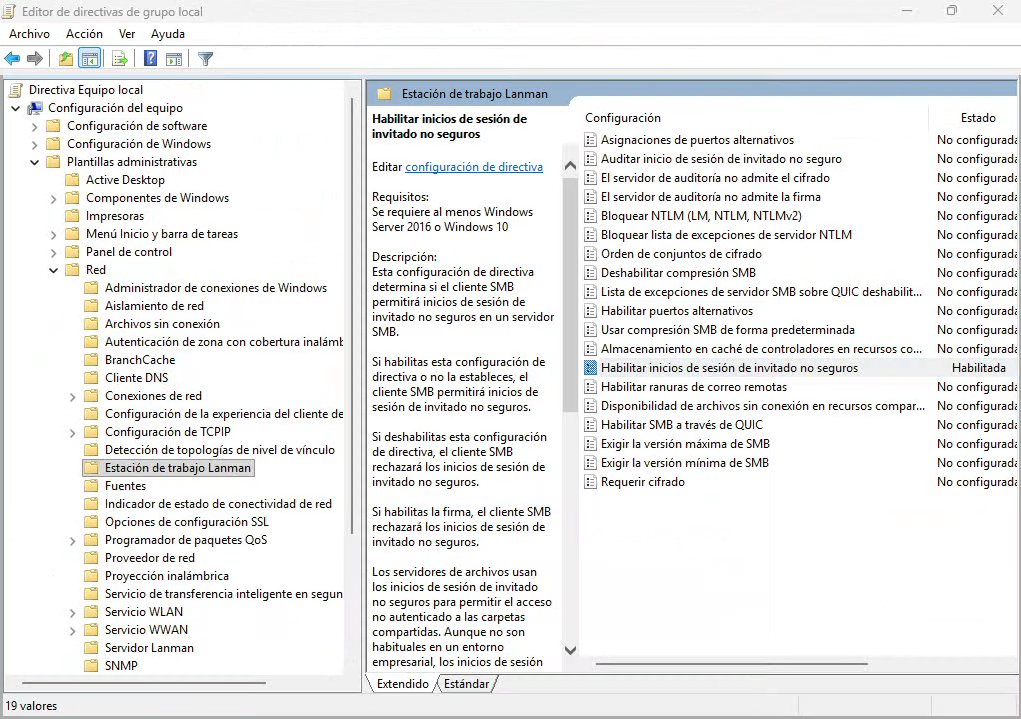Expand the Servicio WLAN folder
The width and height of the screenshot is (1021, 719).
point(73,612)
